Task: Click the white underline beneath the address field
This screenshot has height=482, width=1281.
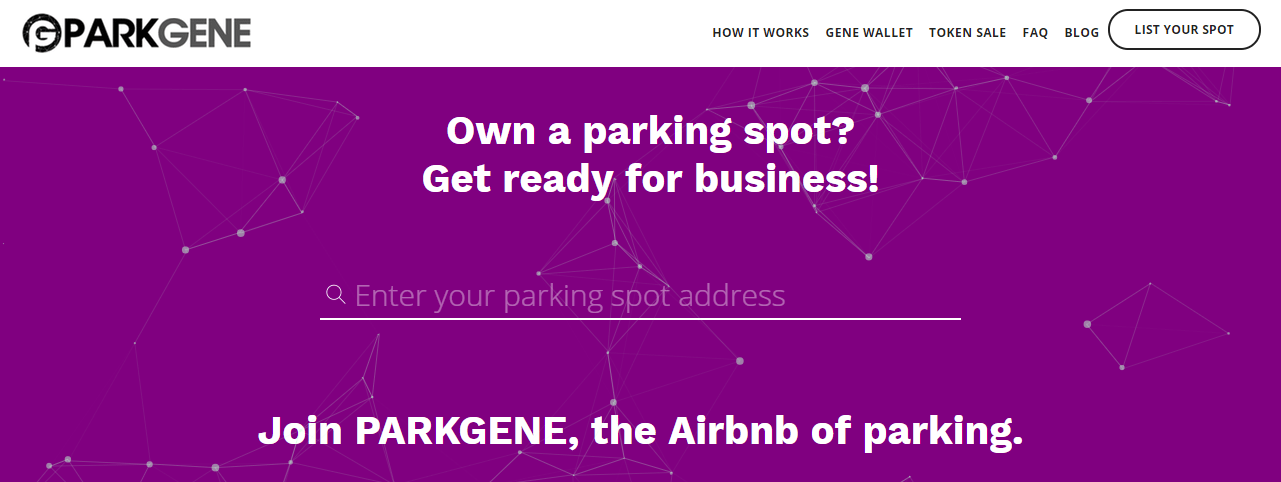Action: coord(640,319)
